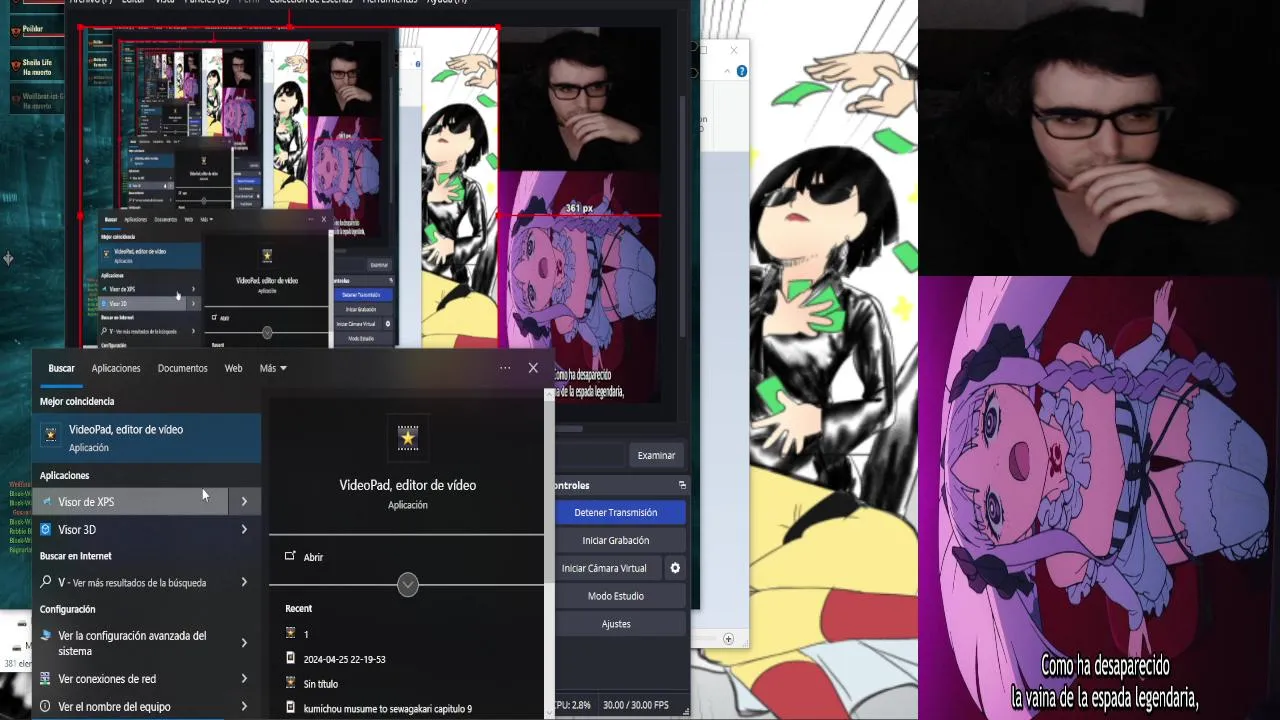Screen dimensions: 1280x720
Task: Expand more actions with the circled chevron
Action: tap(407, 585)
